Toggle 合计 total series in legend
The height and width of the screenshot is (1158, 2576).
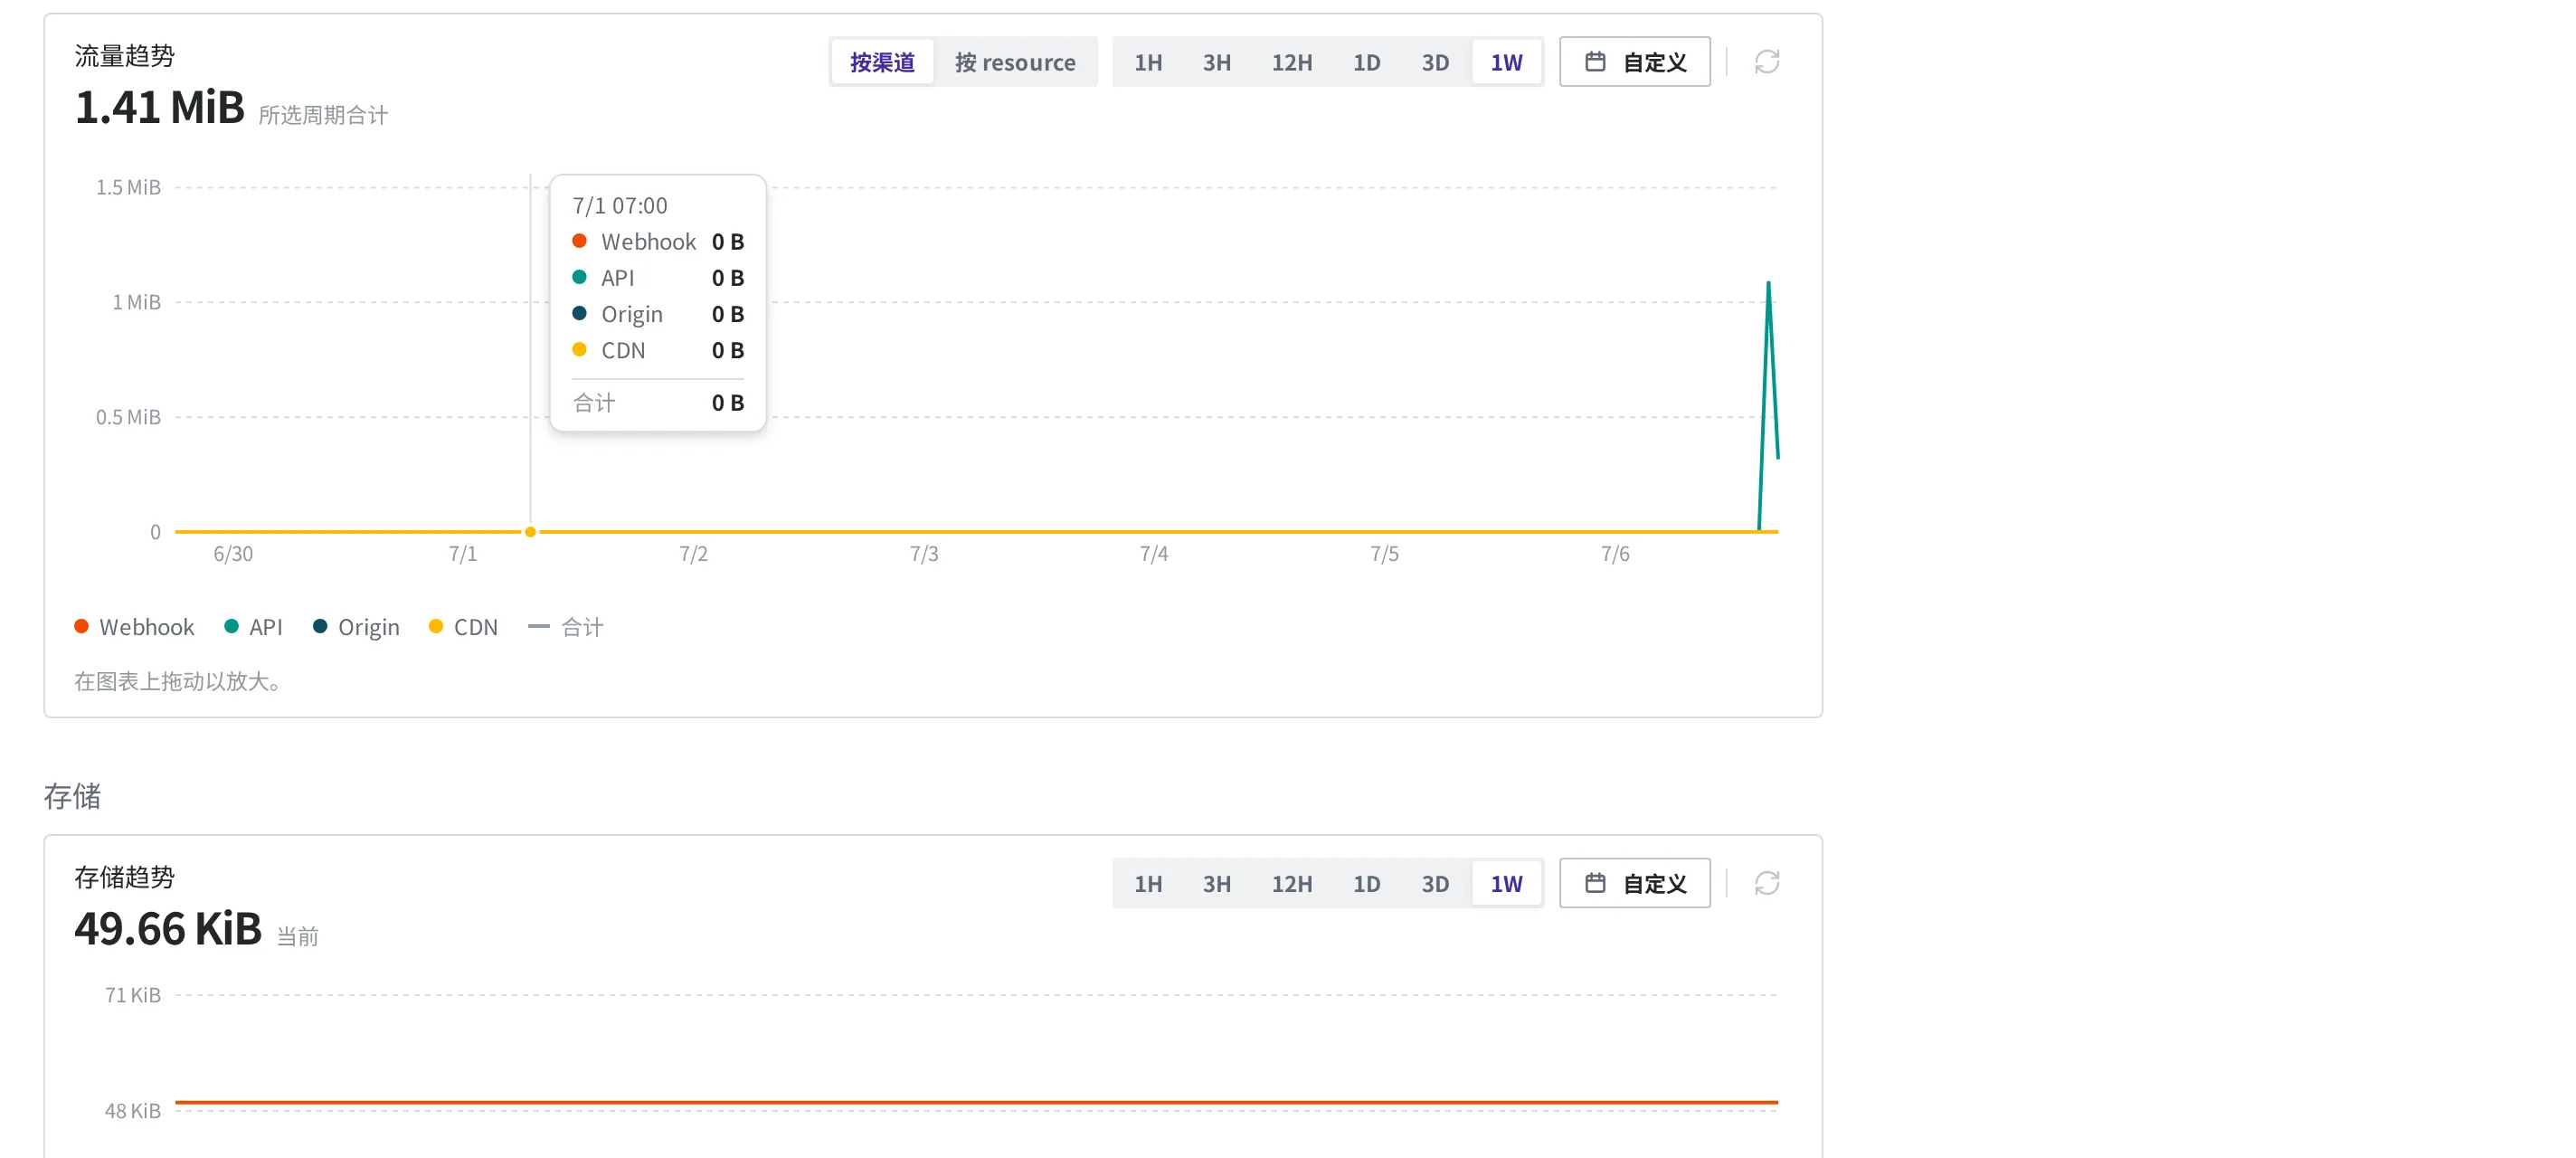point(566,627)
